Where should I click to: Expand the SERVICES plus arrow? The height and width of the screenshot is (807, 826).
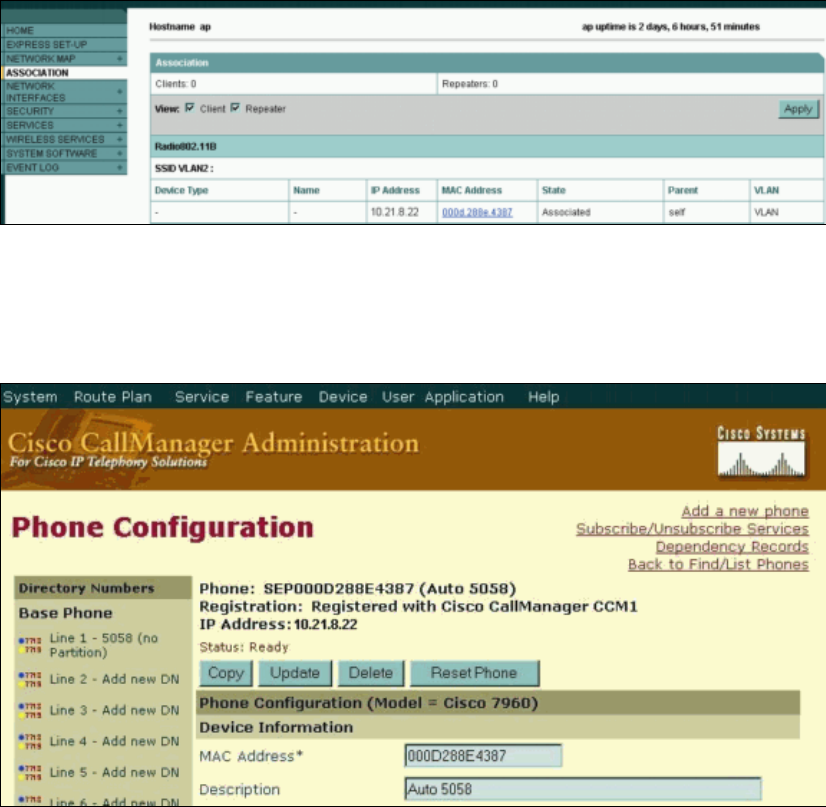coord(120,125)
